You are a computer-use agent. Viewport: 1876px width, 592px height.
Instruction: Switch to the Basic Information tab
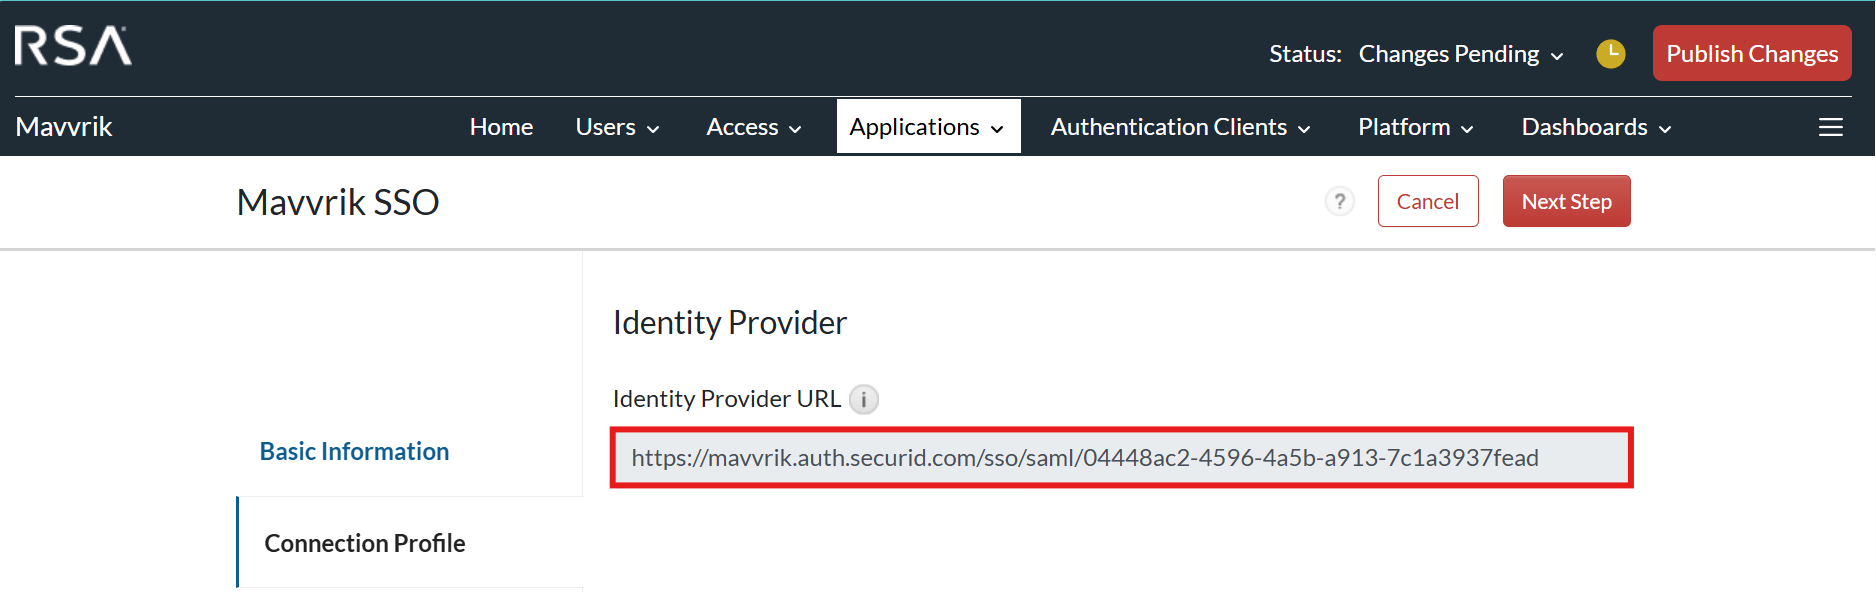pos(354,452)
